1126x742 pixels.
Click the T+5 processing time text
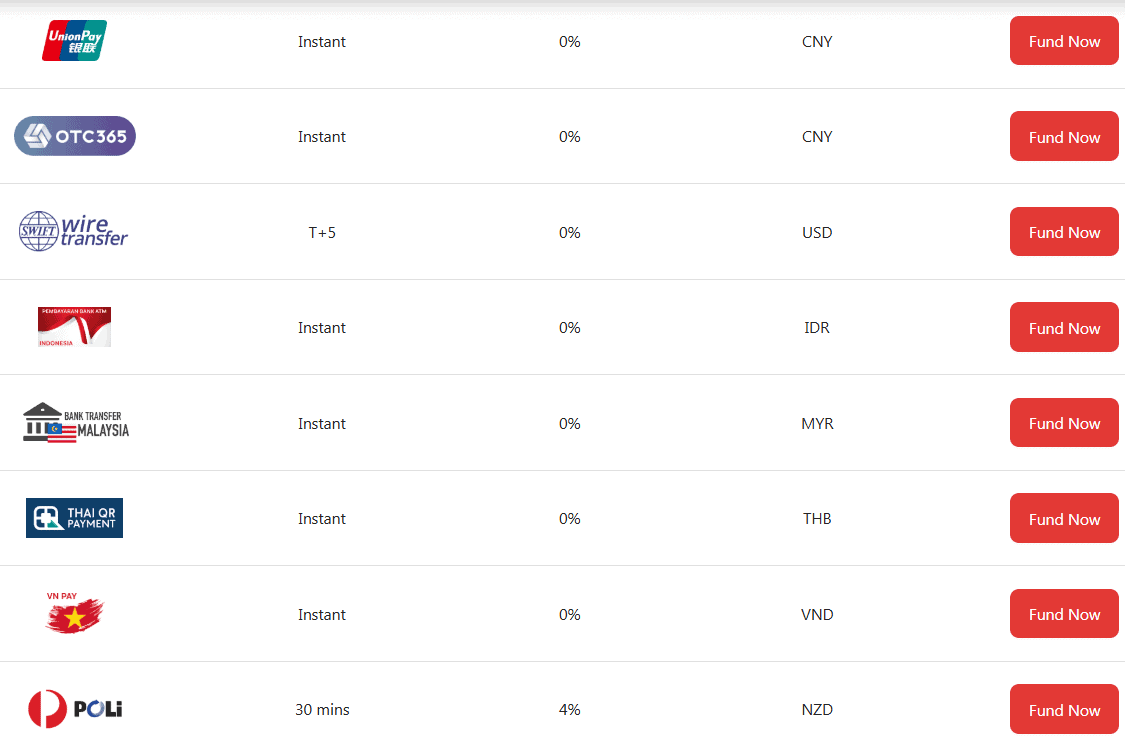pos(322,231)
